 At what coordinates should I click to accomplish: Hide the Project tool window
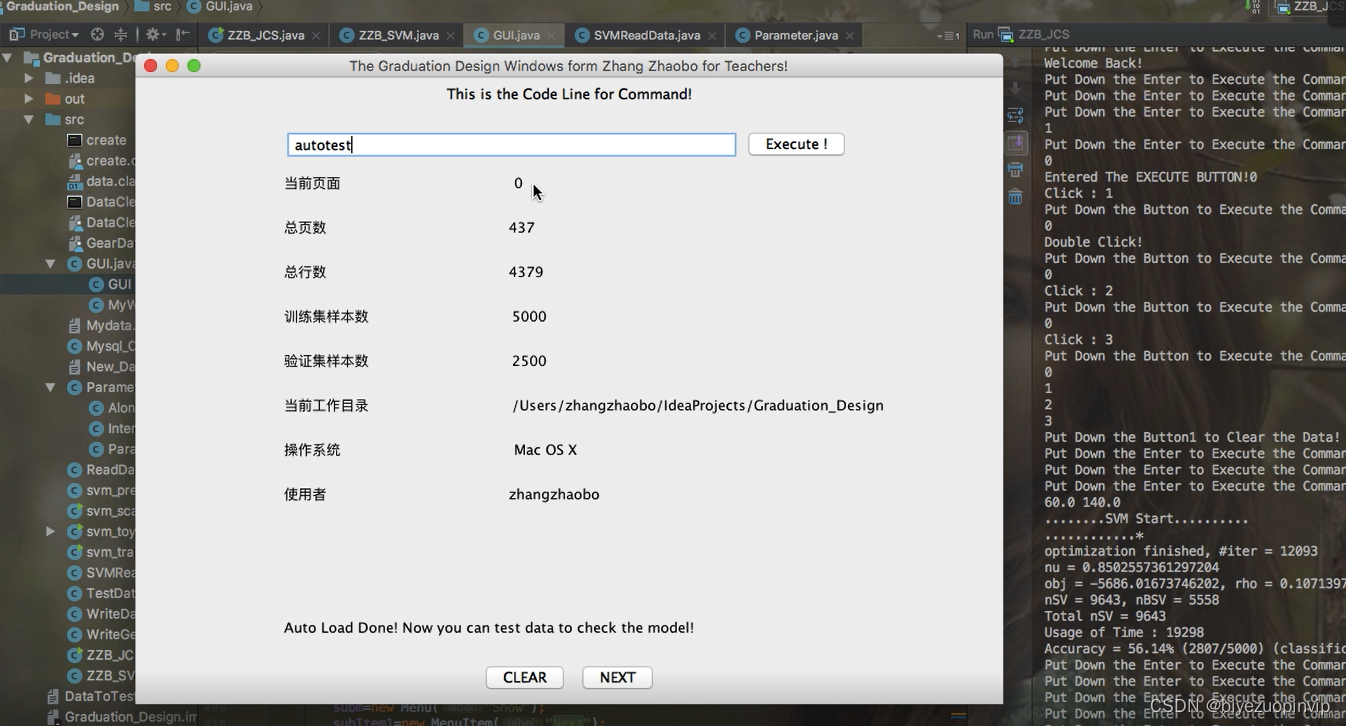pos(182,35)
